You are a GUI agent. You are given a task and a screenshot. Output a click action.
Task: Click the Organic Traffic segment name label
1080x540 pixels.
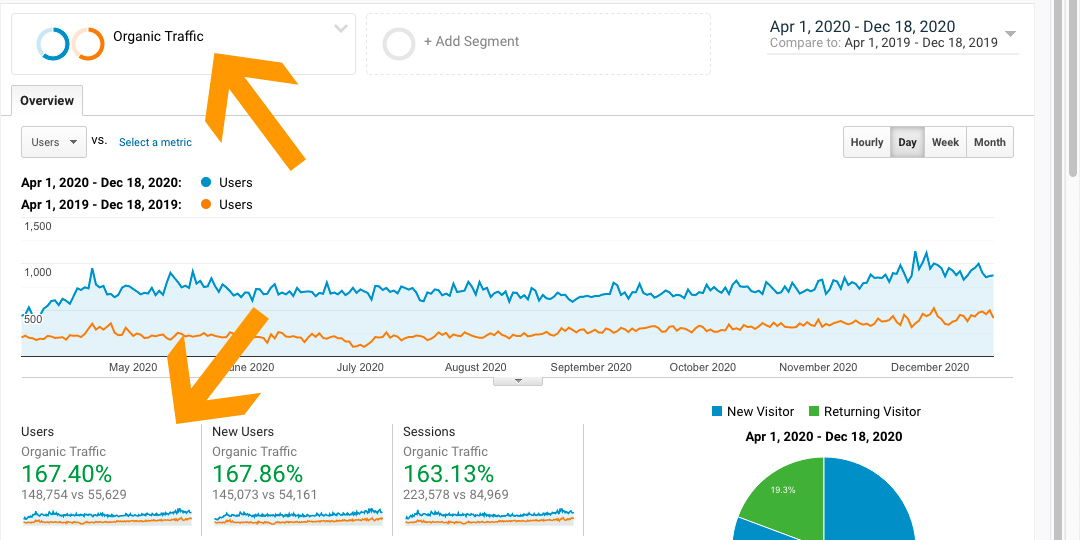point(158,37)
